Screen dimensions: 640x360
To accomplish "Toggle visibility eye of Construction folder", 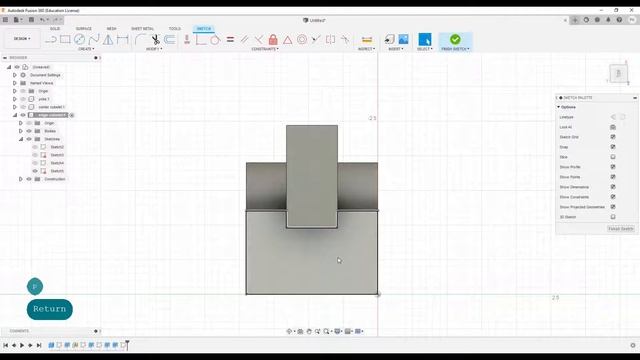I will click(x=29, y=179).
